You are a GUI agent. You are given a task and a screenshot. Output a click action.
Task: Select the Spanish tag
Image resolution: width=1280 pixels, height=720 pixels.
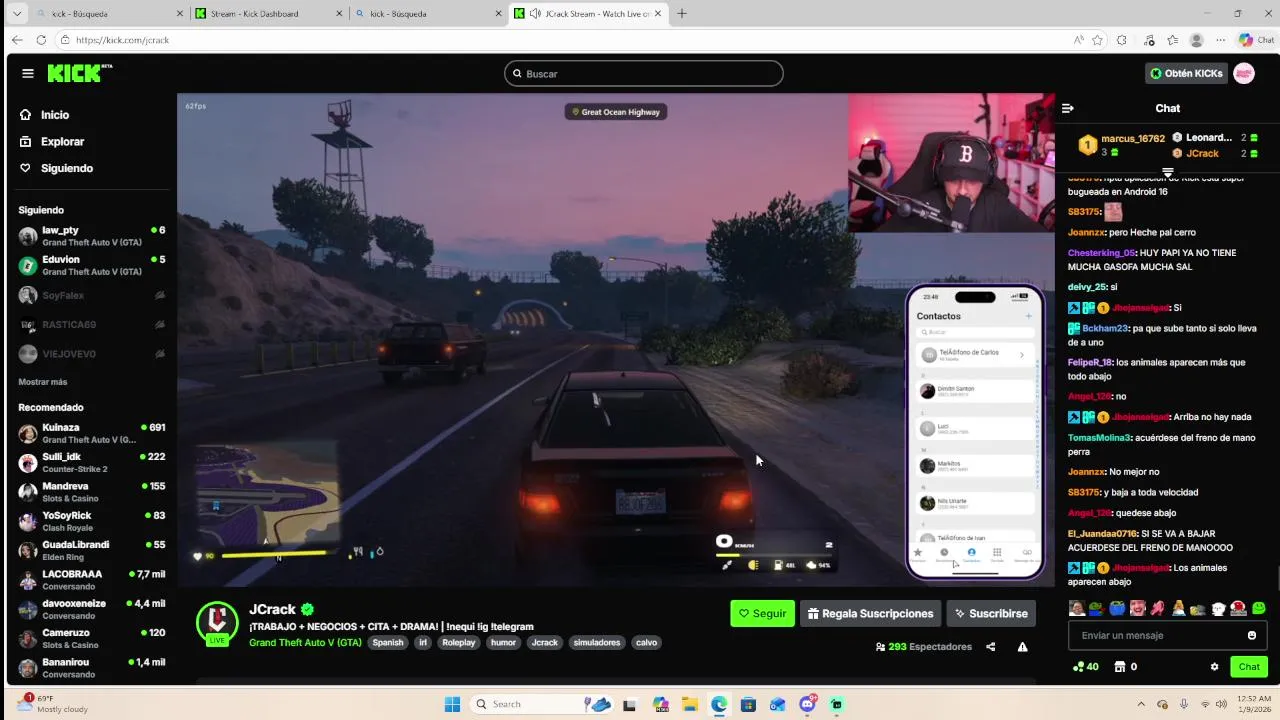388,643
